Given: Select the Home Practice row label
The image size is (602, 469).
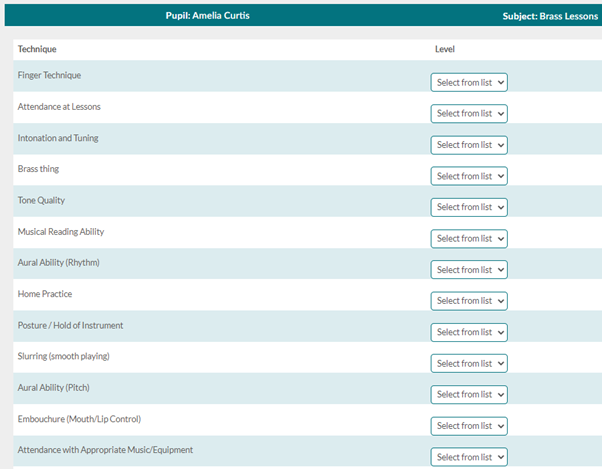Looking at the screenshot, I should click(45, 294).
